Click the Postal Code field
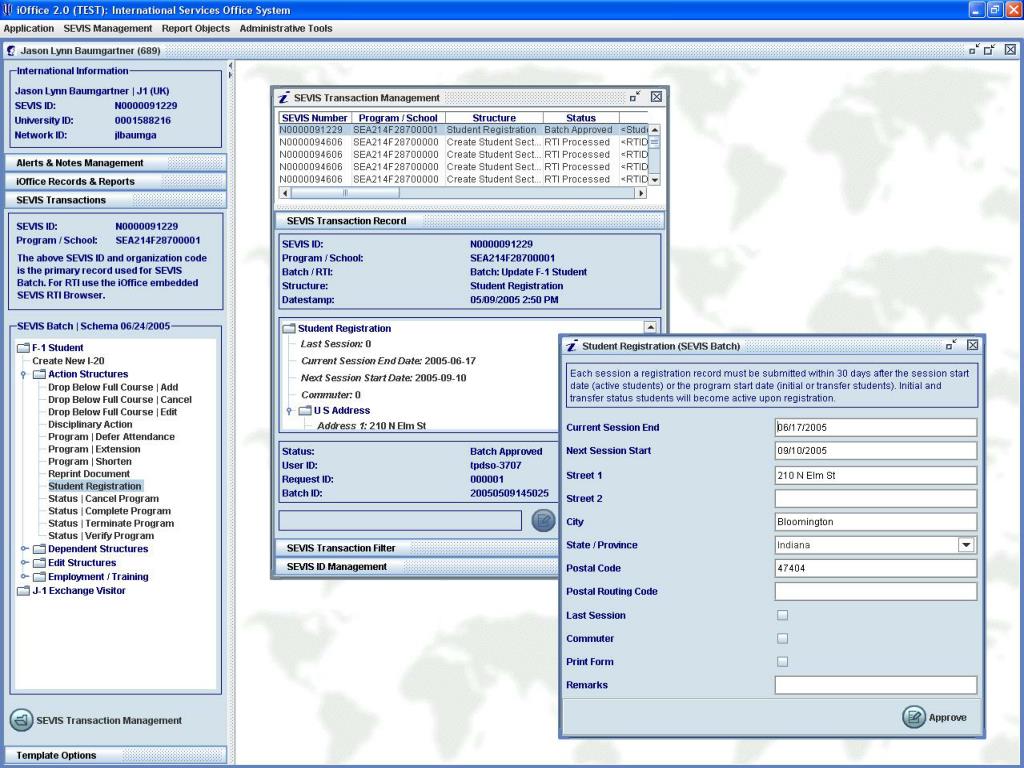This screenshot has height=768, width=1024. click(x=875, y=568)
